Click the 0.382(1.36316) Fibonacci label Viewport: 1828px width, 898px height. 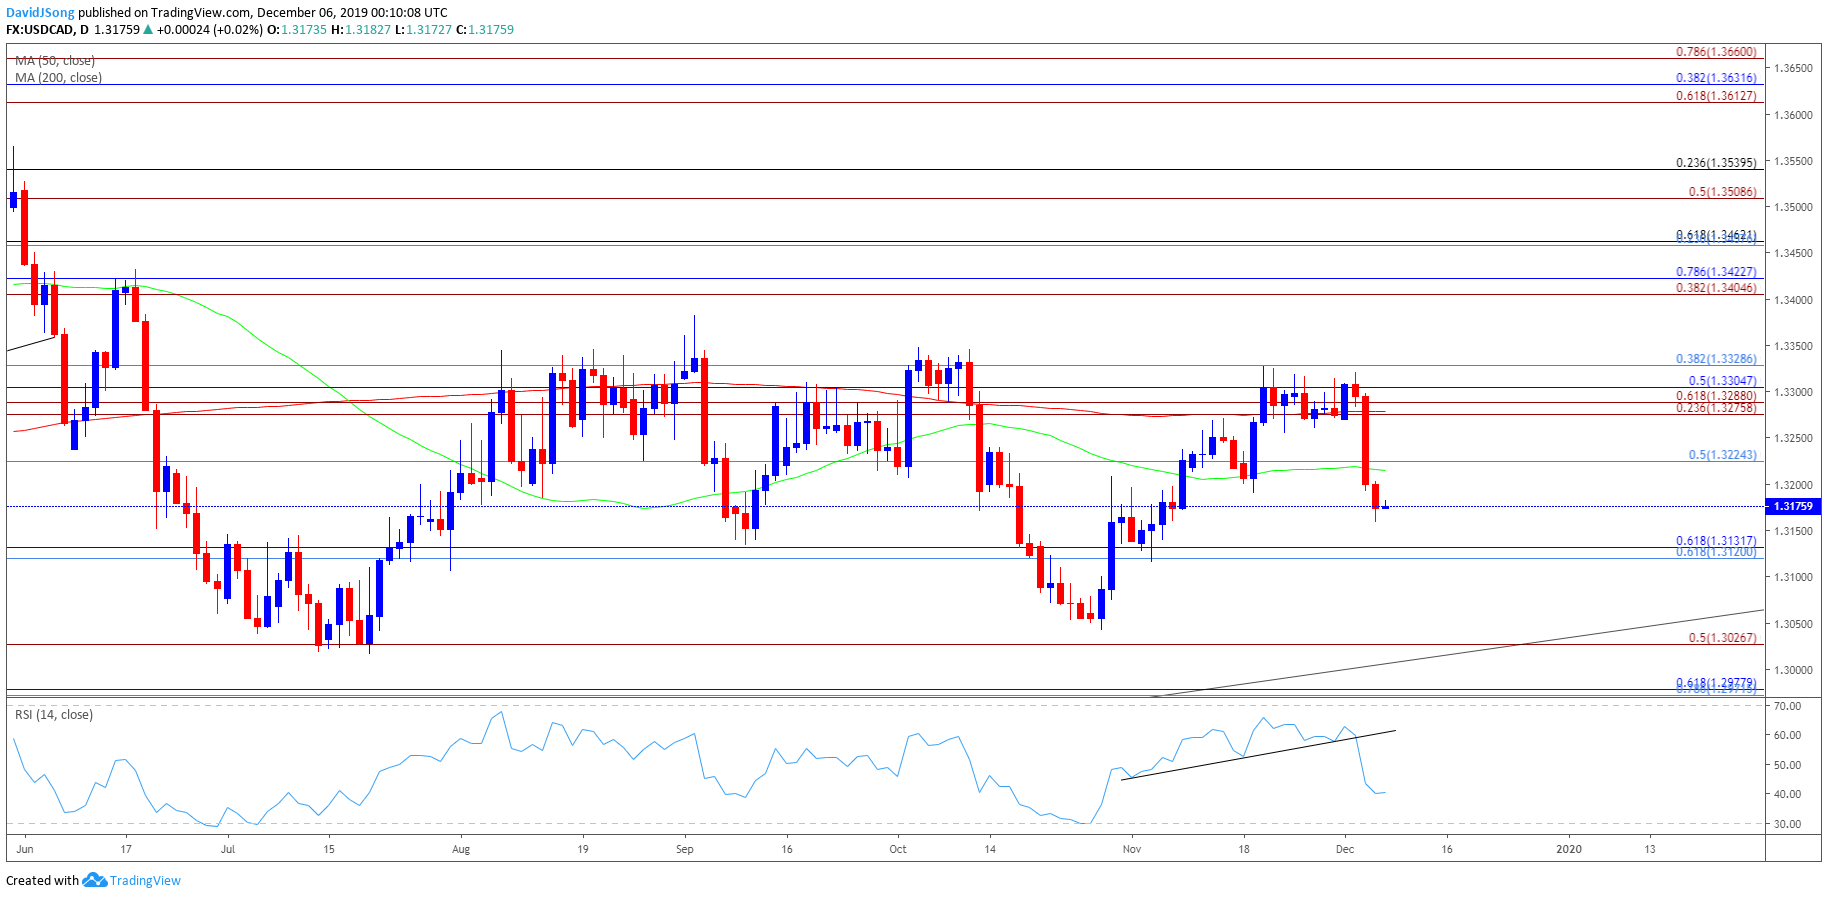tap(1716, 78)
